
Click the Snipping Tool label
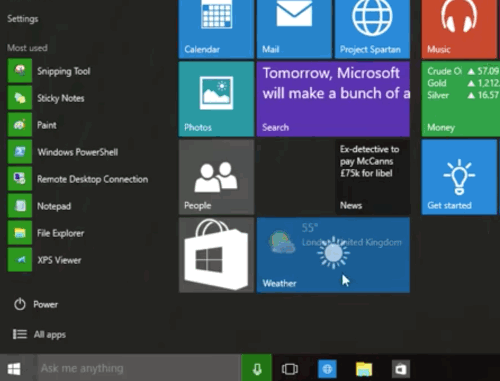[x=64, y=71]
